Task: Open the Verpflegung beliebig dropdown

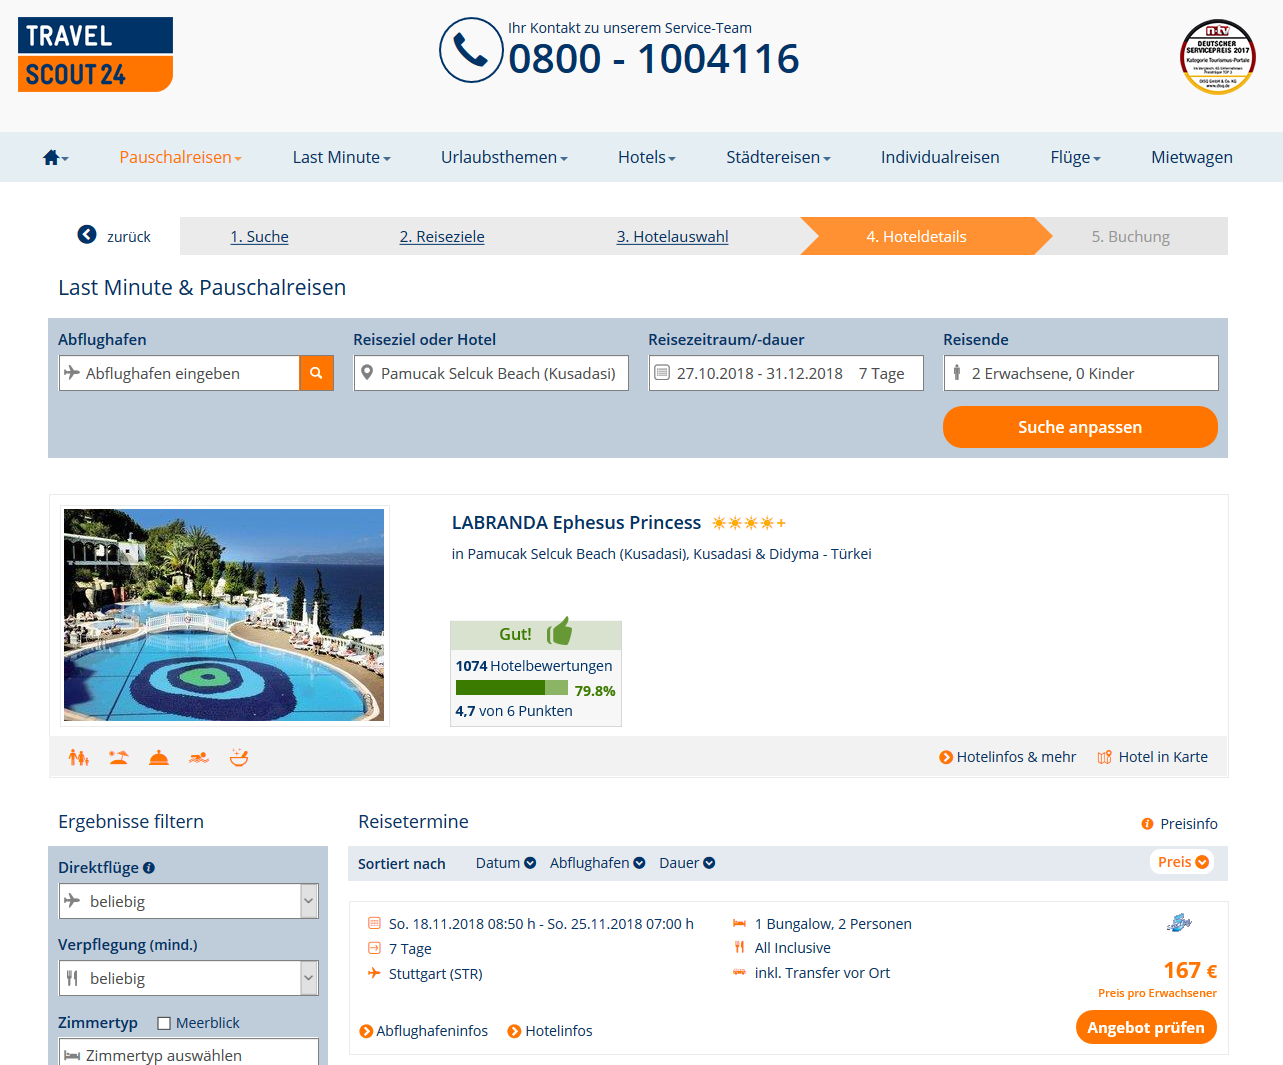Action: (x=189, y=978)
